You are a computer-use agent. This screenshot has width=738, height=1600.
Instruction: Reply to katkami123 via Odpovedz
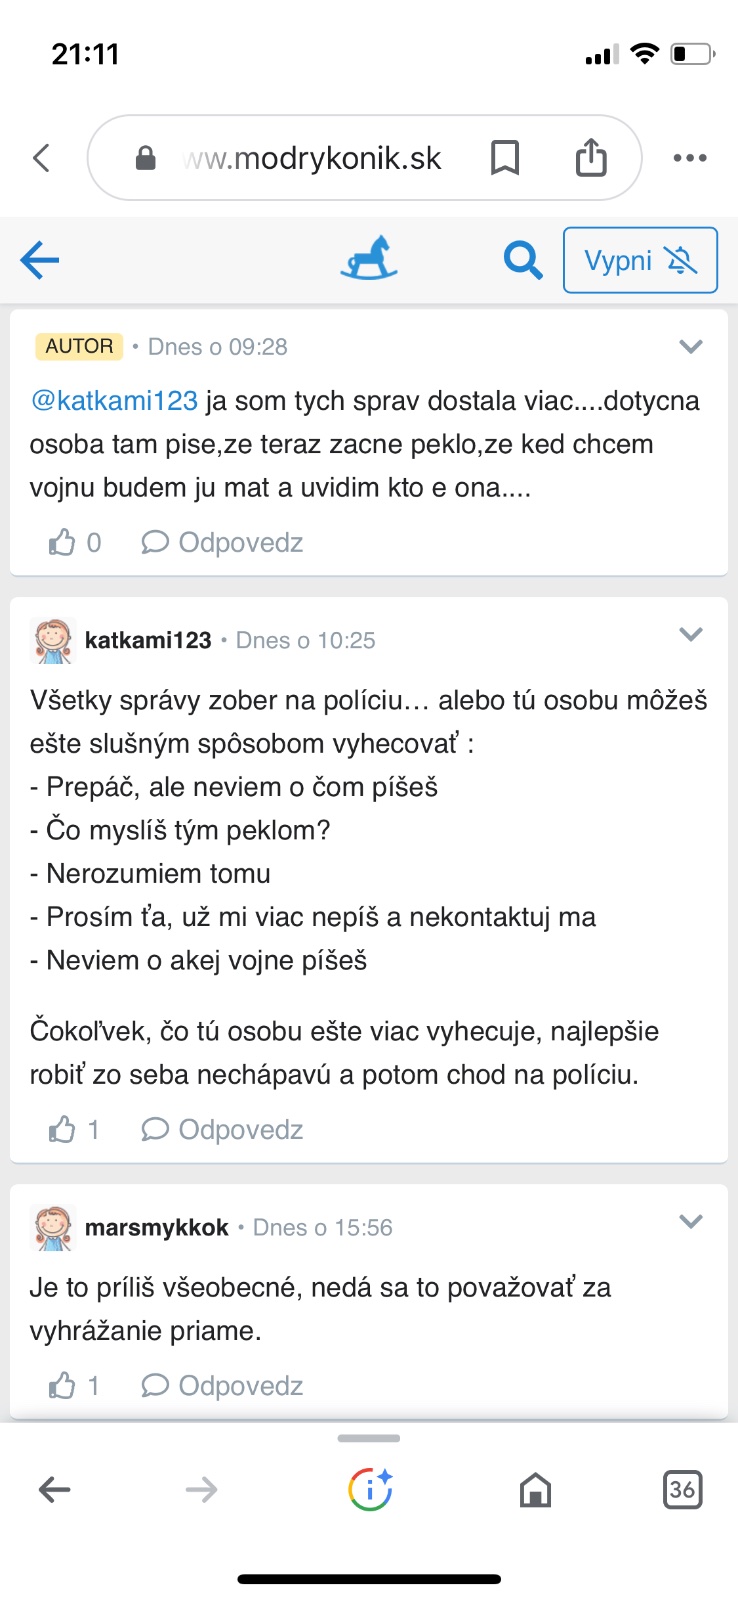223,1130
